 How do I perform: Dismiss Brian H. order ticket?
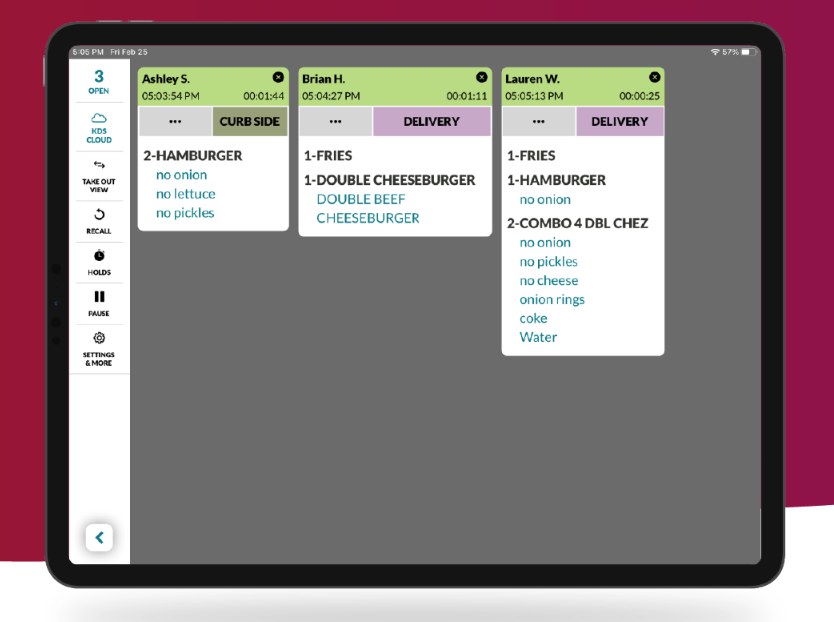coord(482,77)
